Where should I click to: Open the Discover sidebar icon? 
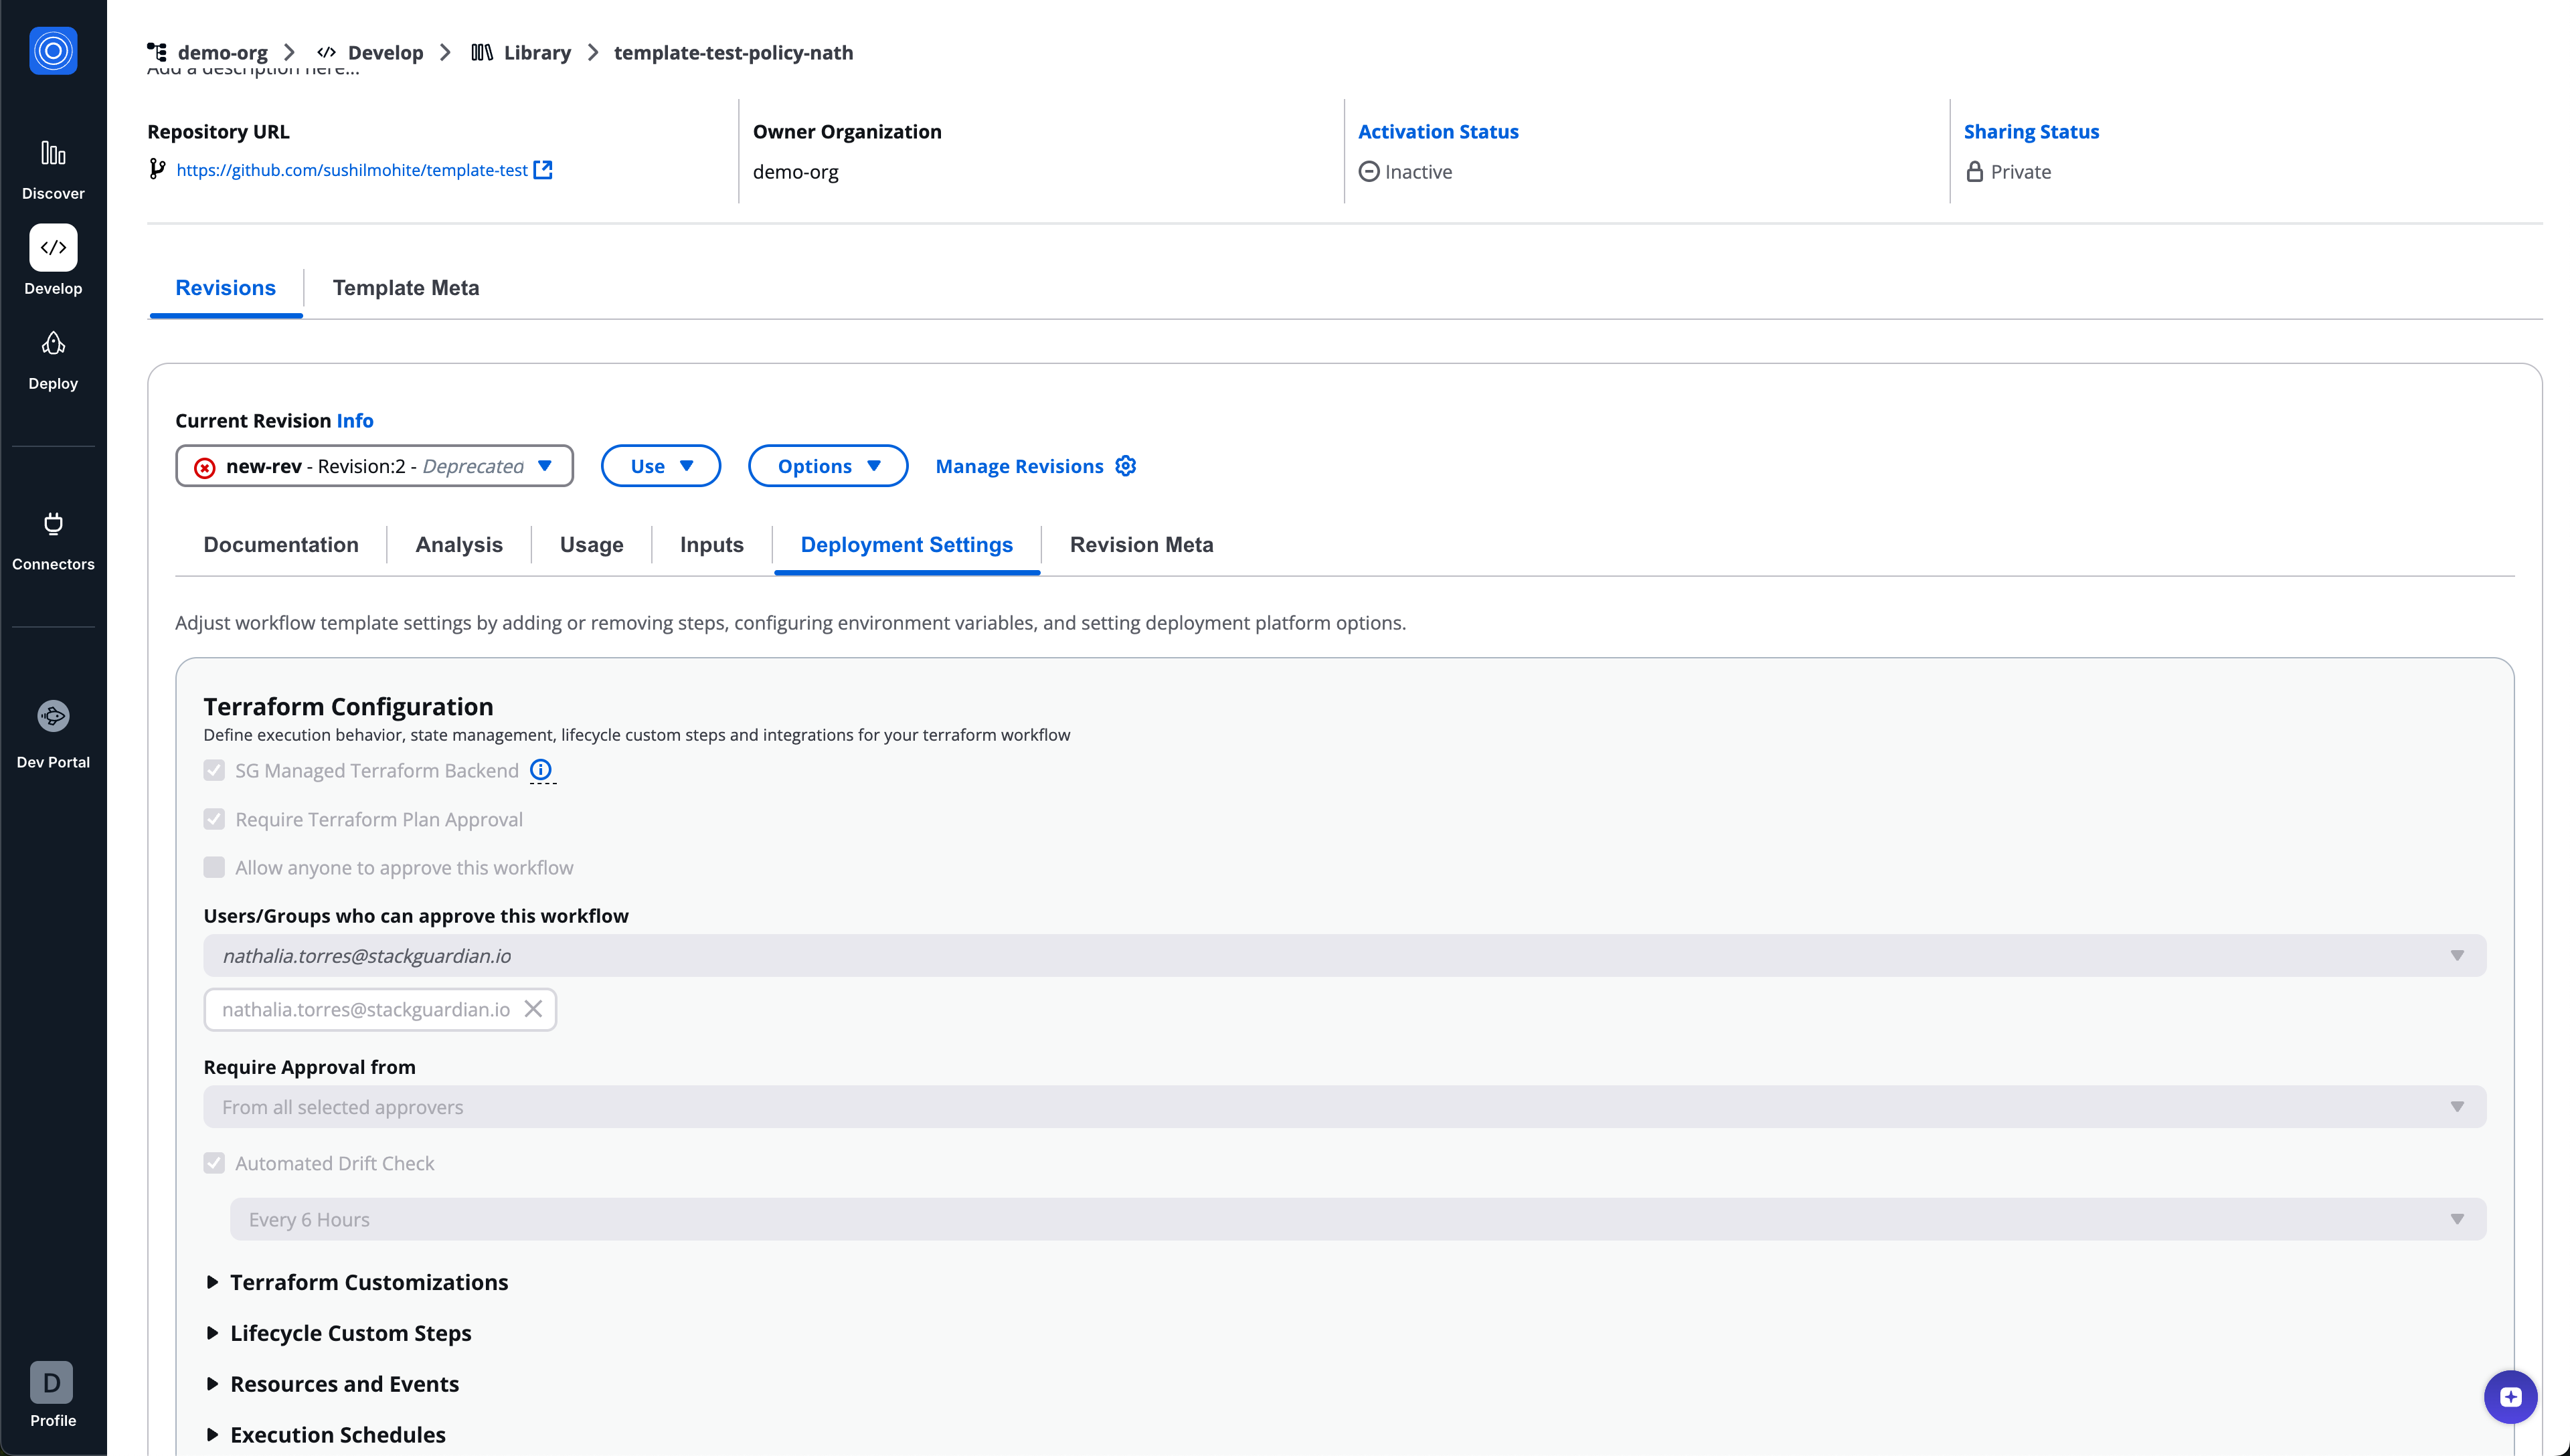(53, 154)
